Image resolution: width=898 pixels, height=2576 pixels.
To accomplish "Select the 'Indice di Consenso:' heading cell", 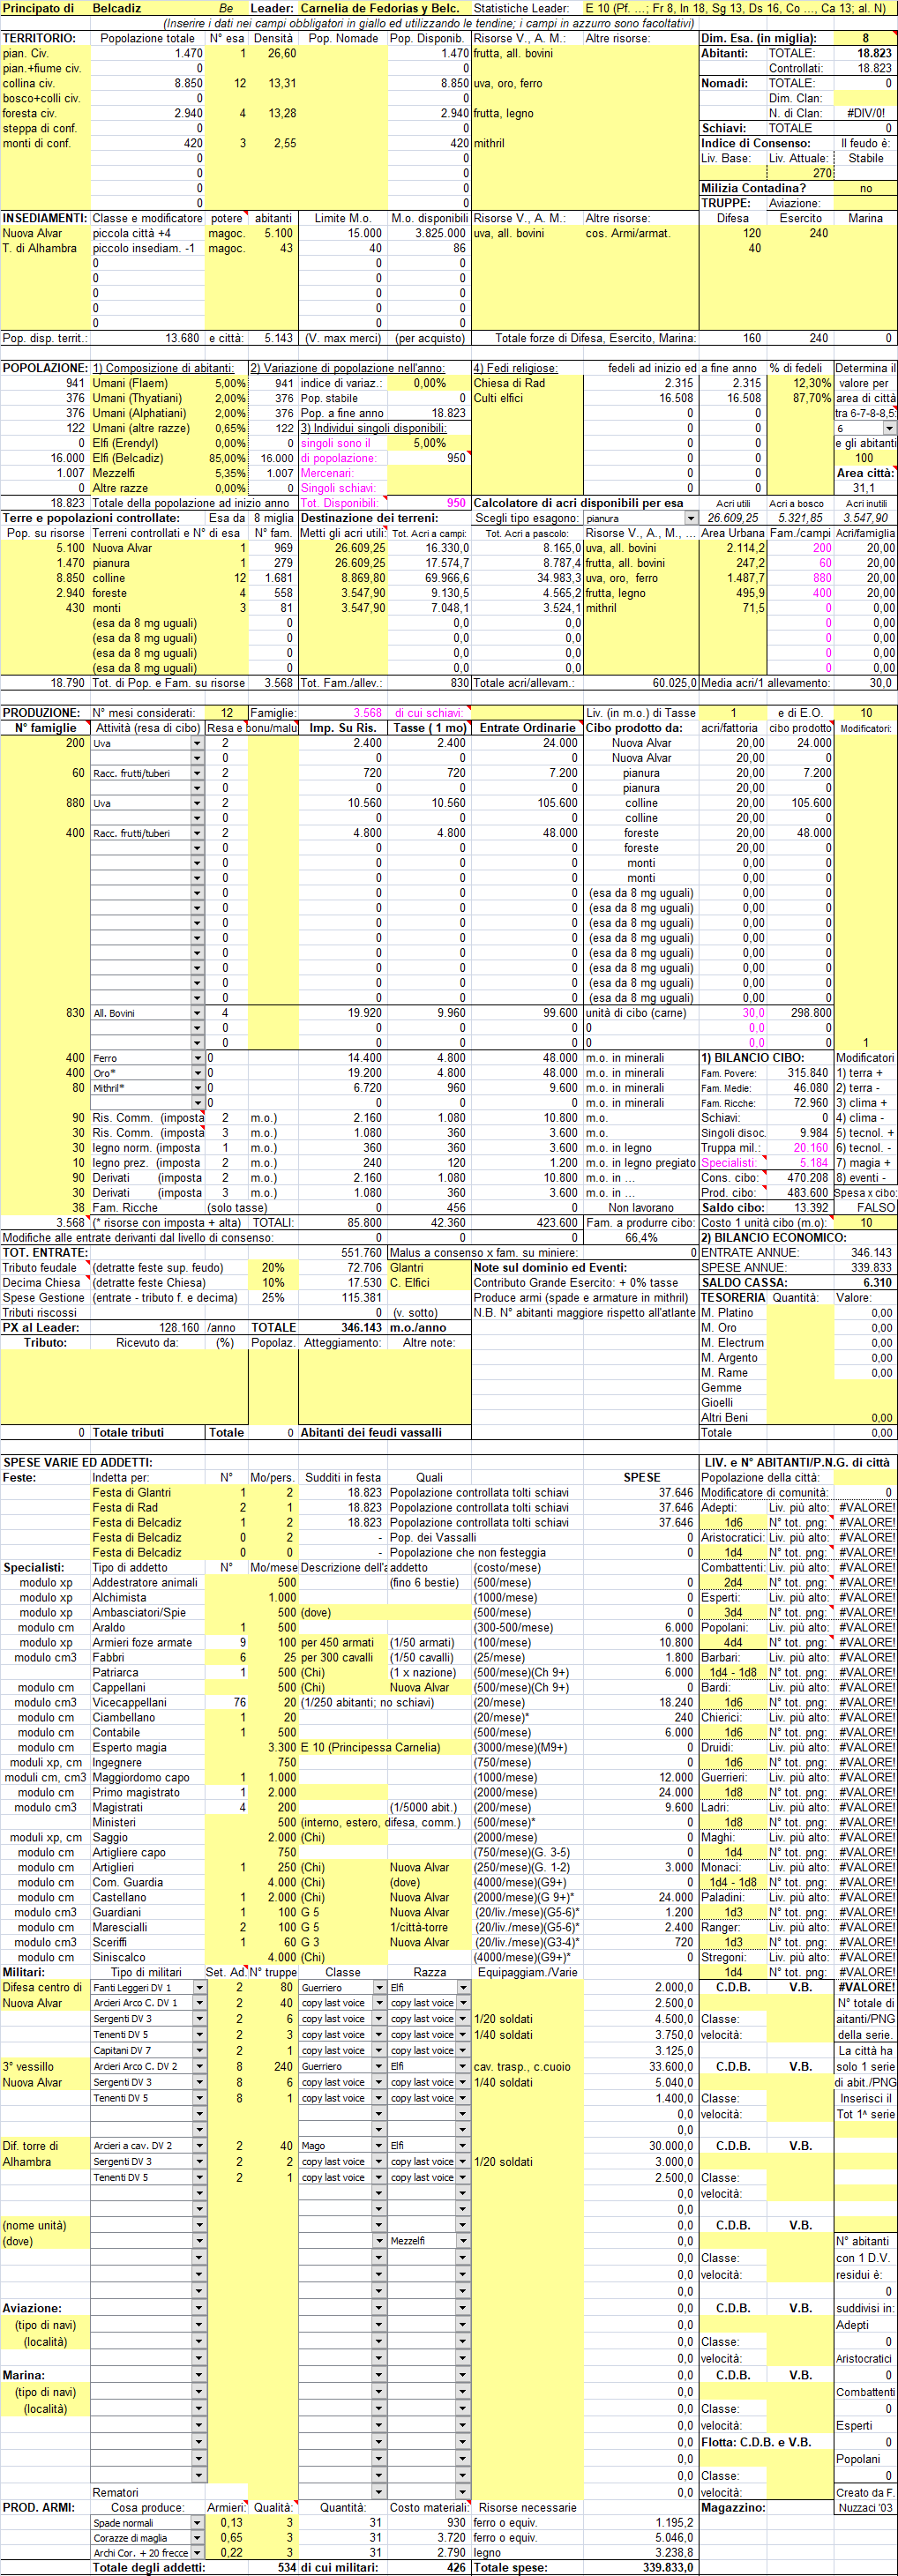I will [x=767, y=143].
